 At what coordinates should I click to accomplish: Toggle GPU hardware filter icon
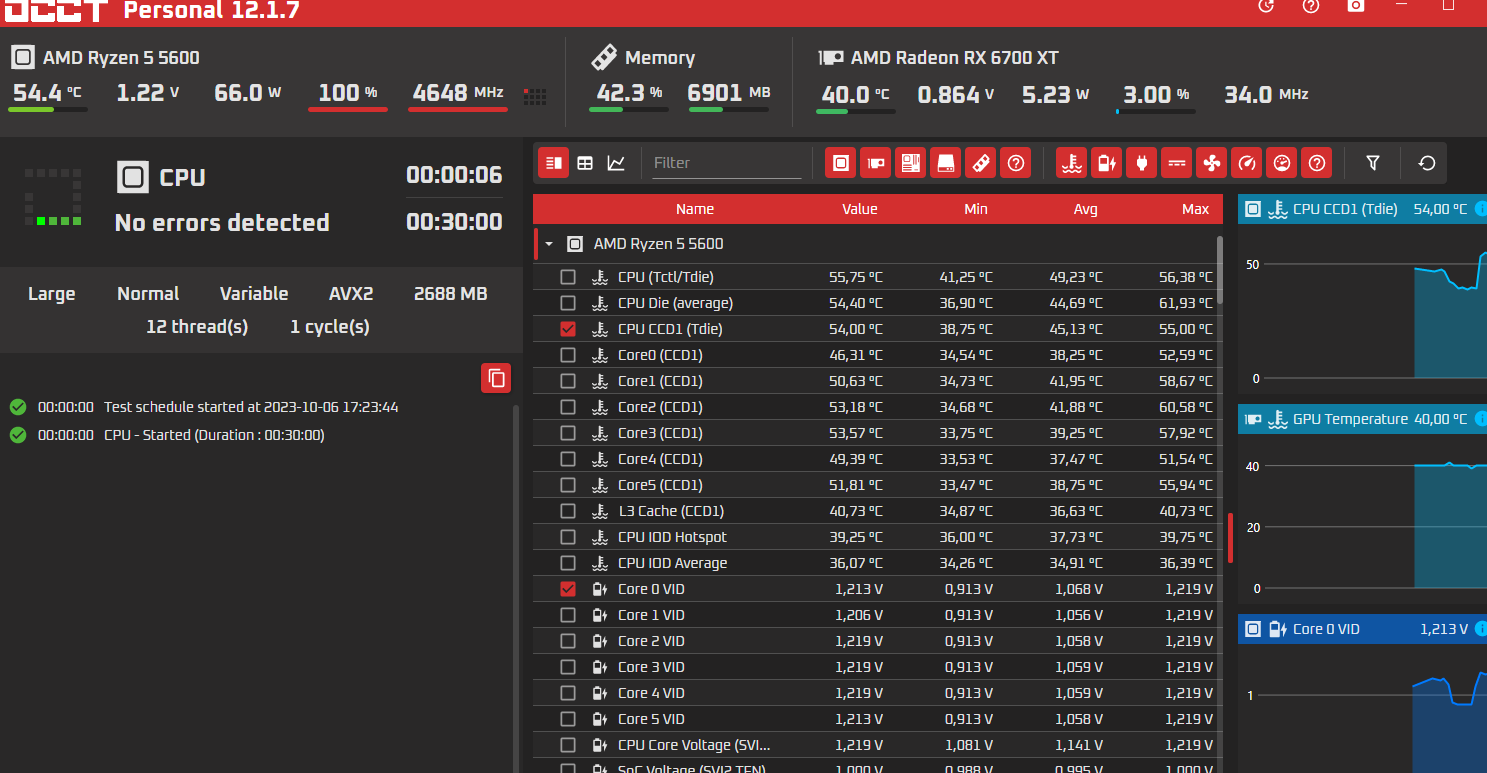pyautogui.click(x=876, y=163)
